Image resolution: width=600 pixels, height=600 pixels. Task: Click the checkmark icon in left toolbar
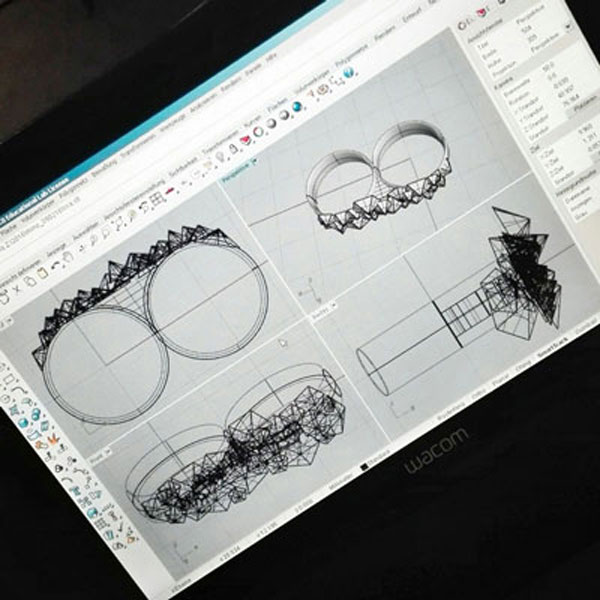tap(122, 527)
